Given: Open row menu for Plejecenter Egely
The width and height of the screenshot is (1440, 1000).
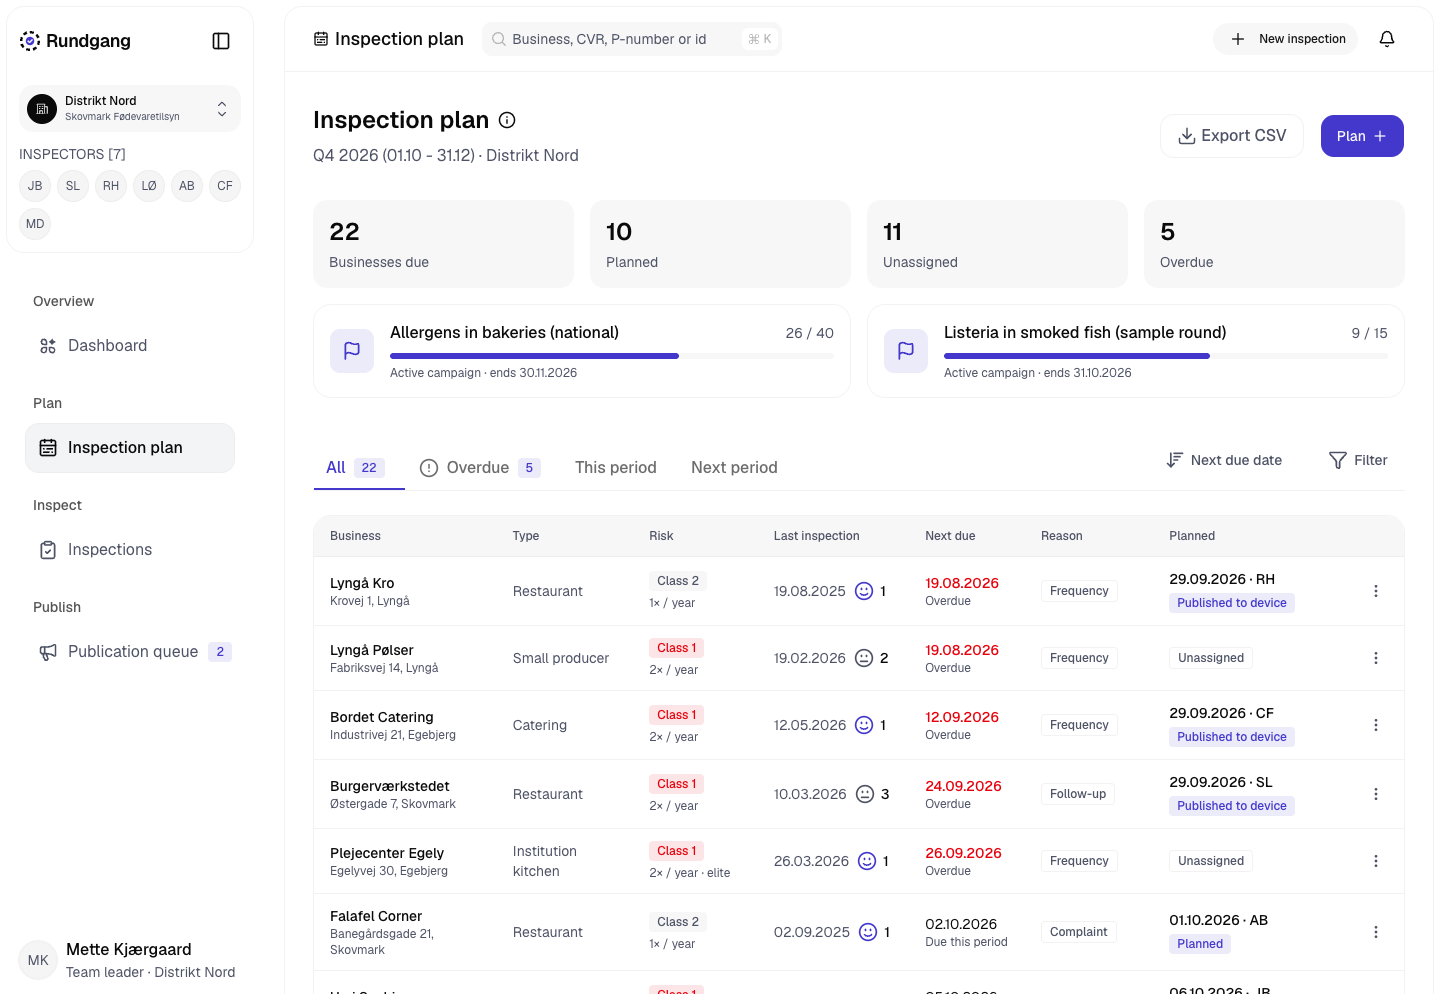Looking at the screenshot, I should click(x=1376, y=861).
